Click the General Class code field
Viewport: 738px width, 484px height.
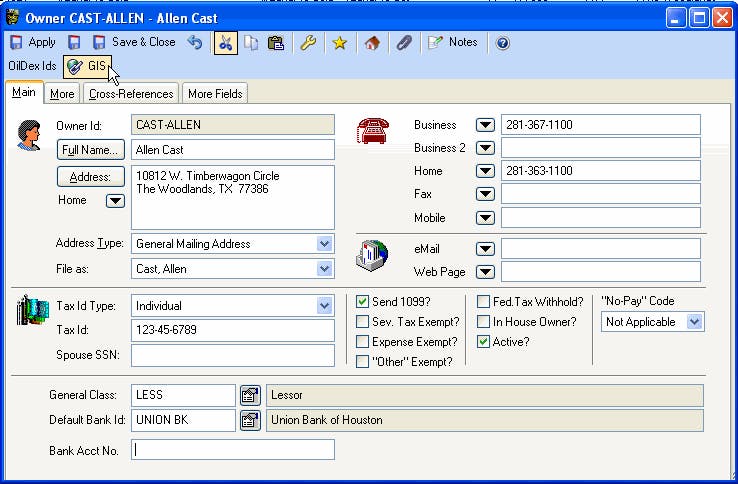click(184, 395)
